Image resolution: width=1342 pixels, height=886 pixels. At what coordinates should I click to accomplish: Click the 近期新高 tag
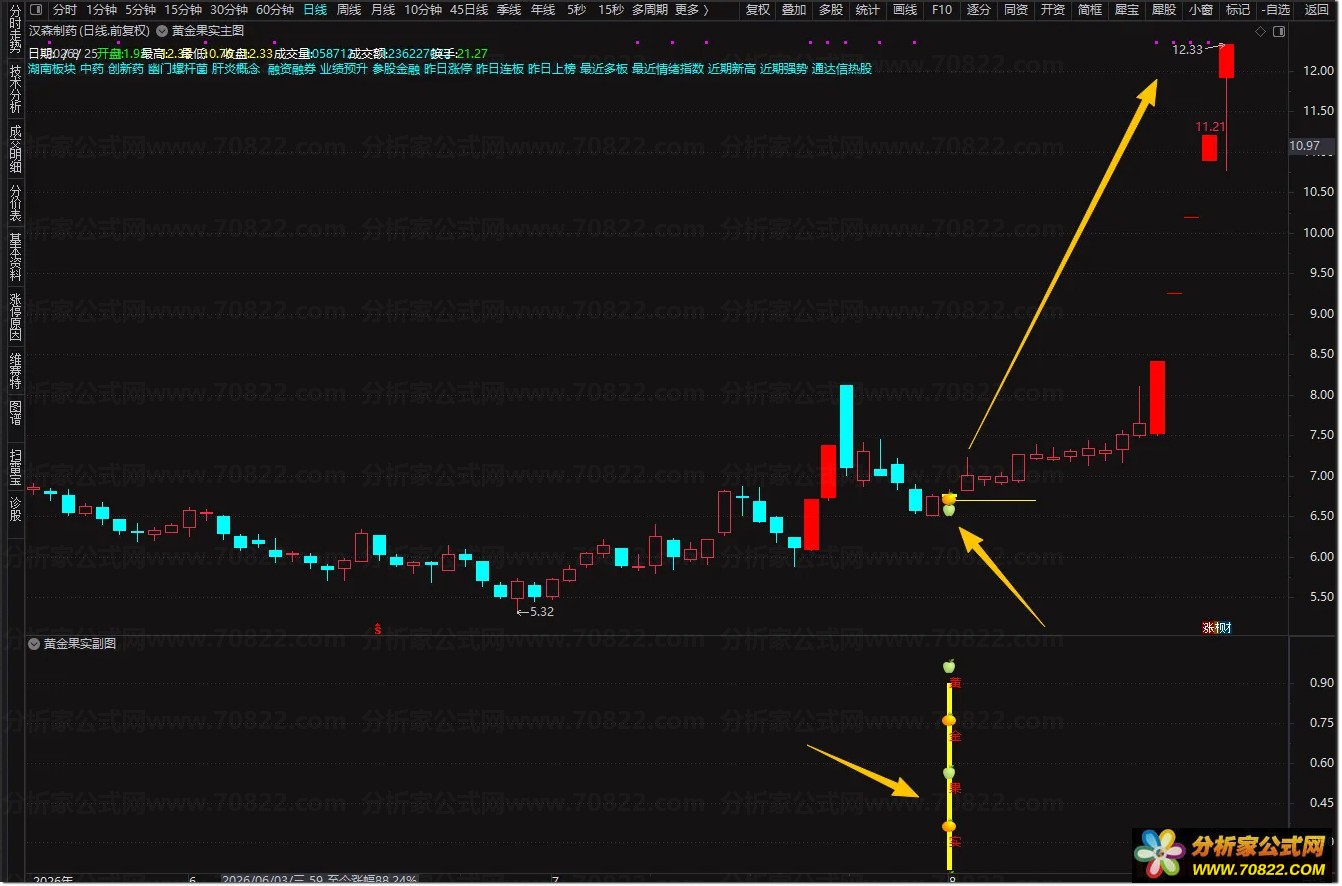pos(732,69)
